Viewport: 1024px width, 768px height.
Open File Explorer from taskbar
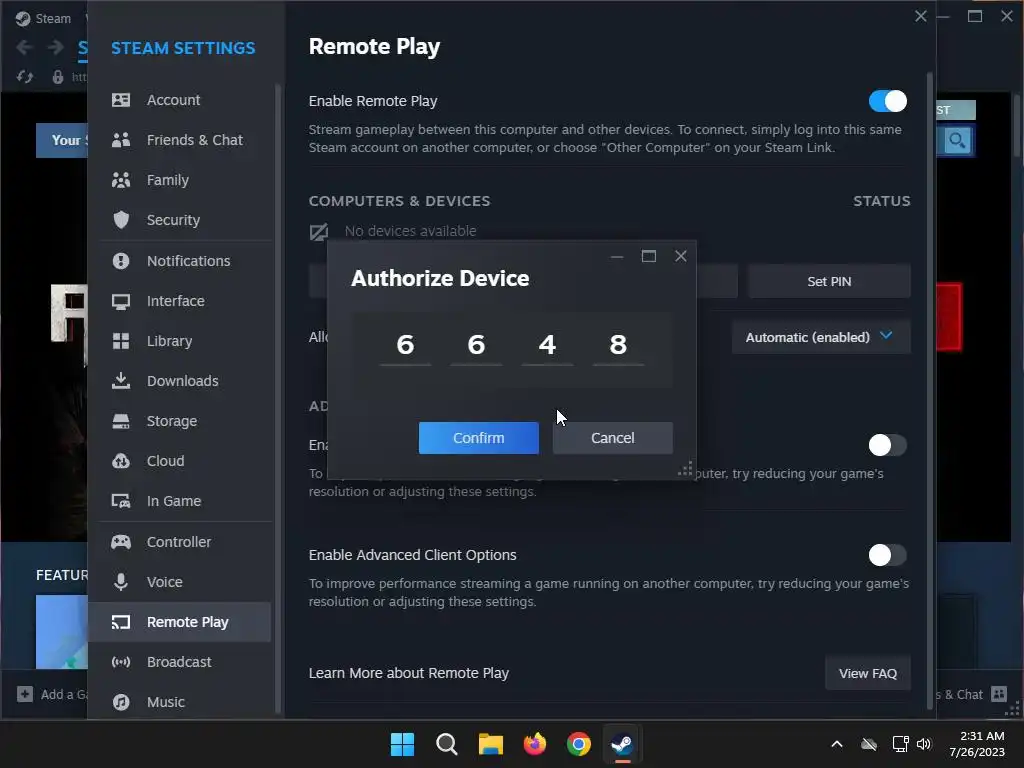click(490, 744)
